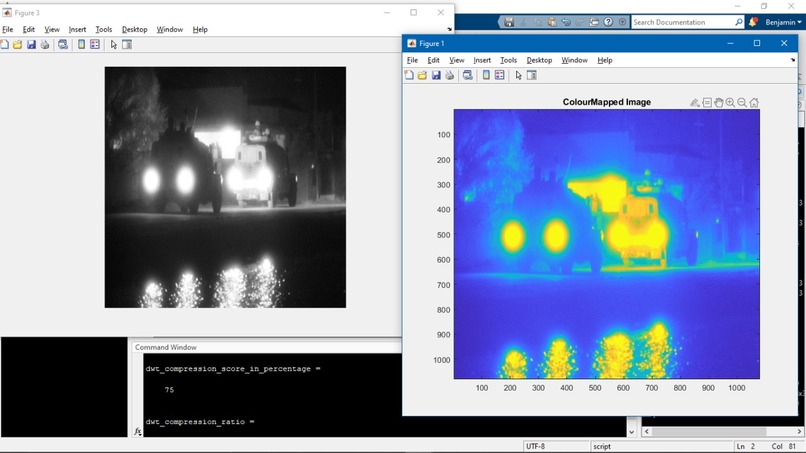This screenshot has width=806, height=453.
Task: Click left arrow of editor horizontal scrollbar
Action: pos(647,432)
